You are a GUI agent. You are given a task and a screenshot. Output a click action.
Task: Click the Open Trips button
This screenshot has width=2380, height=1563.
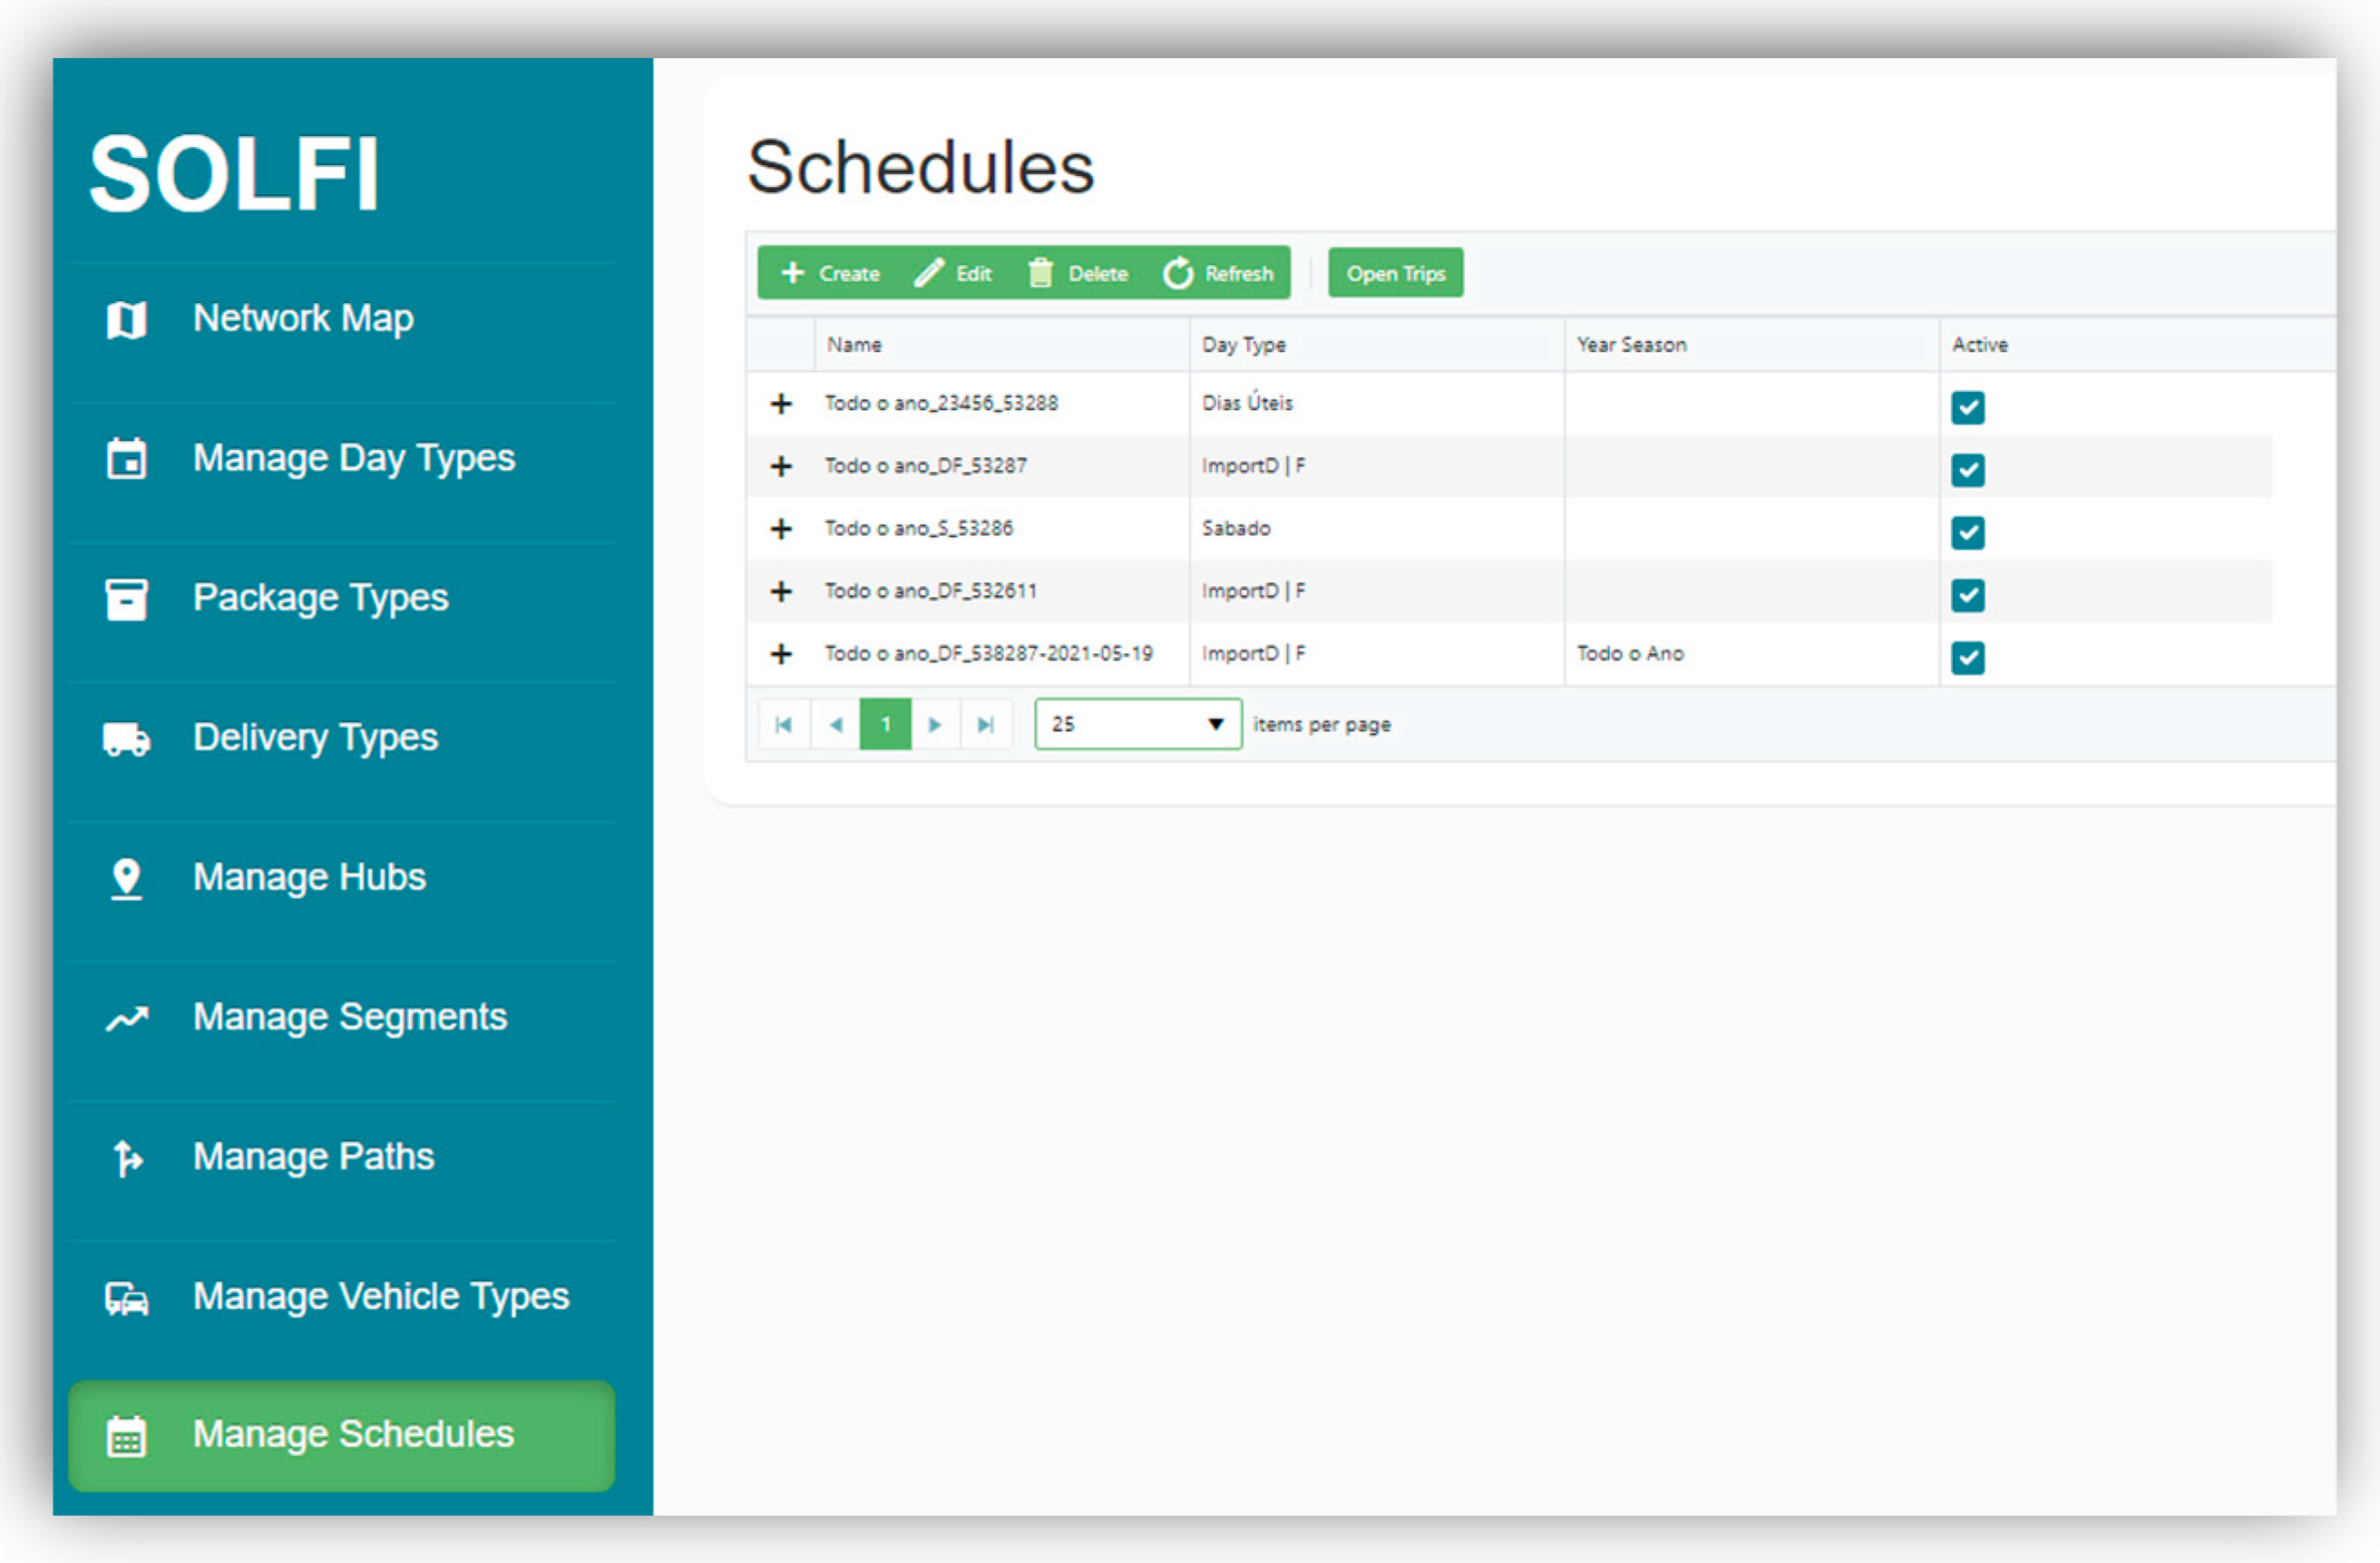point(1395,273)
